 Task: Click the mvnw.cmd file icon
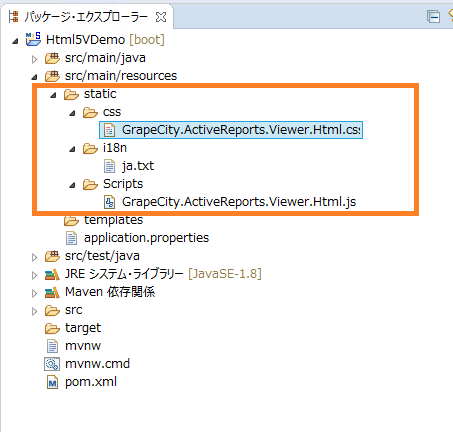point(52,364)
